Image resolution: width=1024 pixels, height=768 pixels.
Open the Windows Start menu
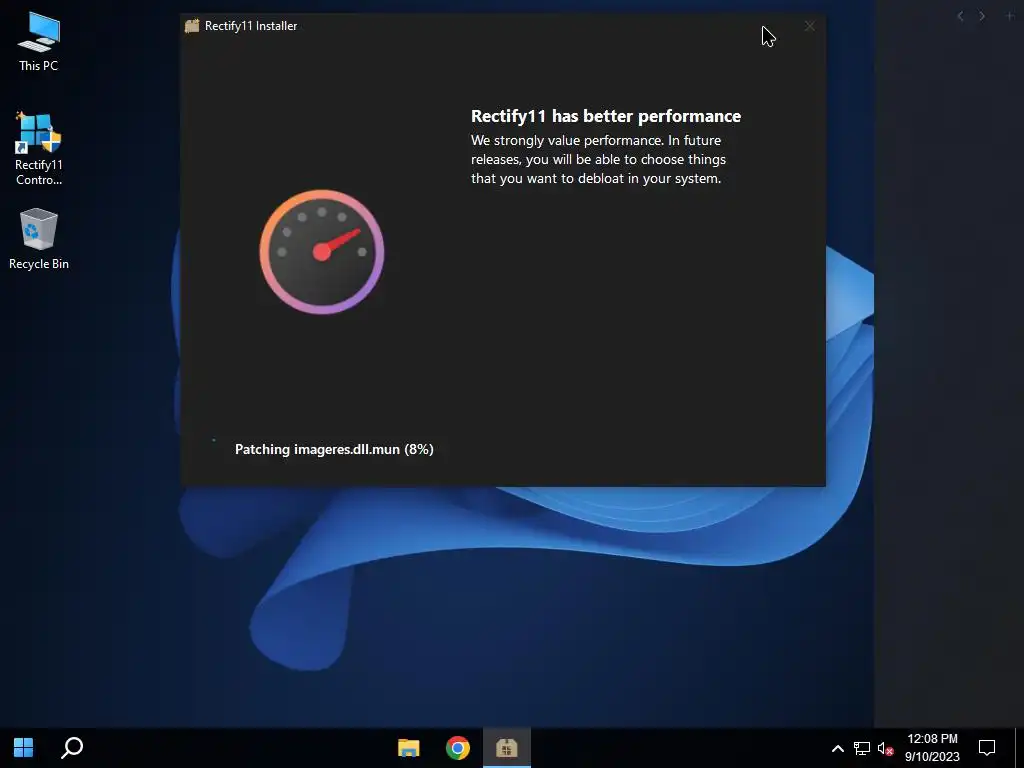tap(24, 747)
